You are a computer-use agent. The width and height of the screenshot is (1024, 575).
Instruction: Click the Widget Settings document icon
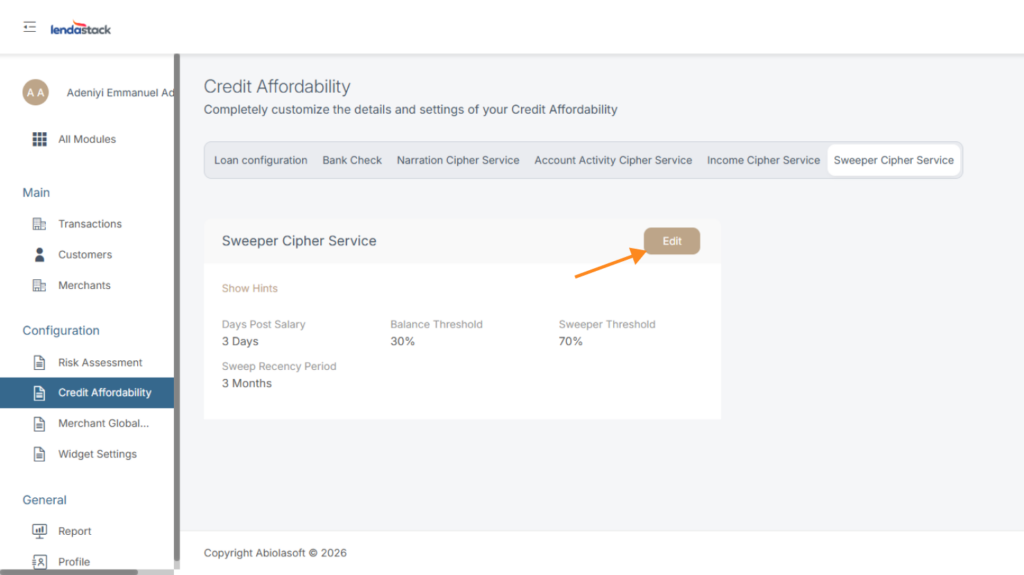click(x=40, y=454)
